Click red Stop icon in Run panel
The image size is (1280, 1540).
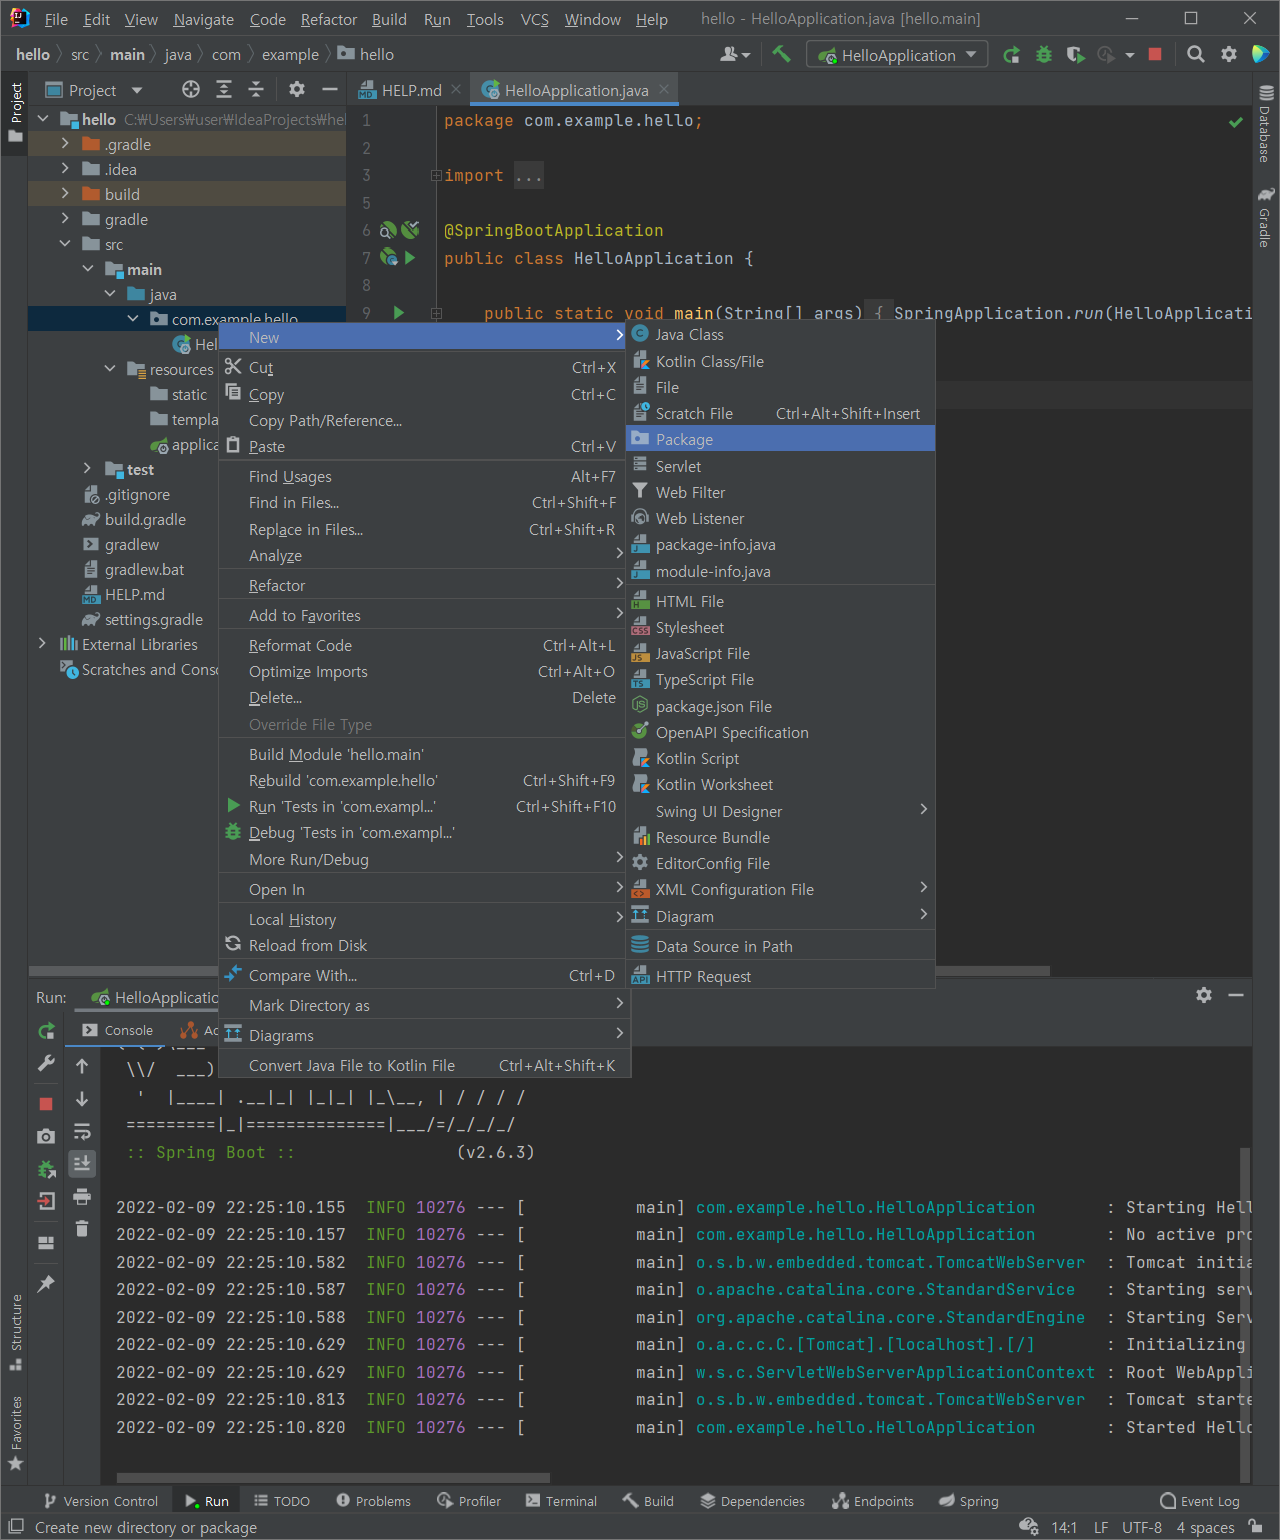pyautogui.click(x=46, y=1103)
